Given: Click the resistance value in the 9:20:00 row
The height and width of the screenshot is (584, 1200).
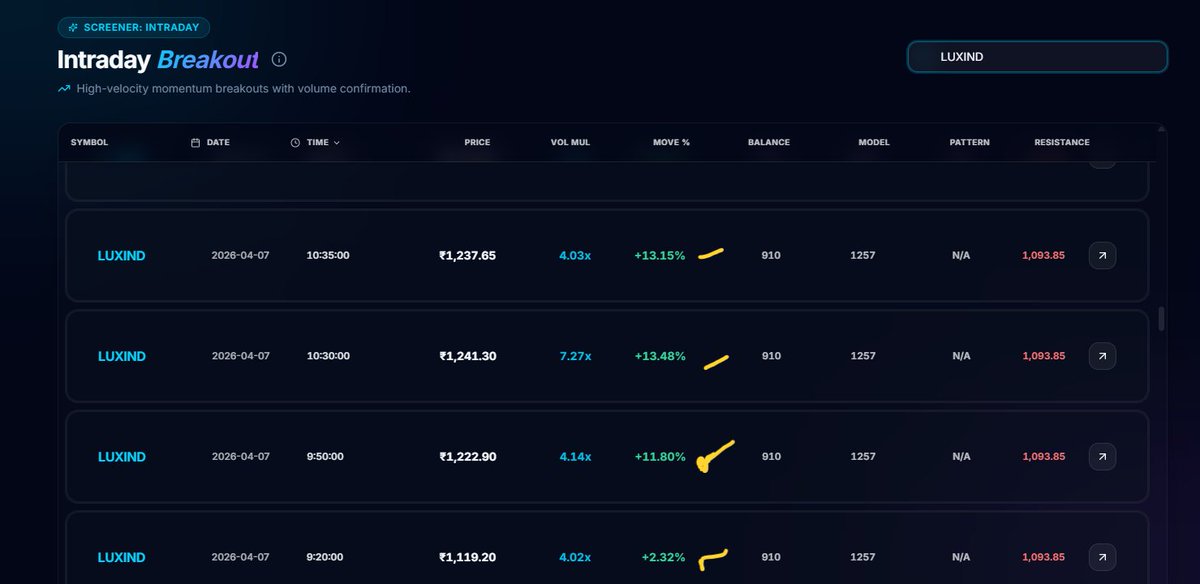Looking at the screenshot, I should tap(1043, 558).
